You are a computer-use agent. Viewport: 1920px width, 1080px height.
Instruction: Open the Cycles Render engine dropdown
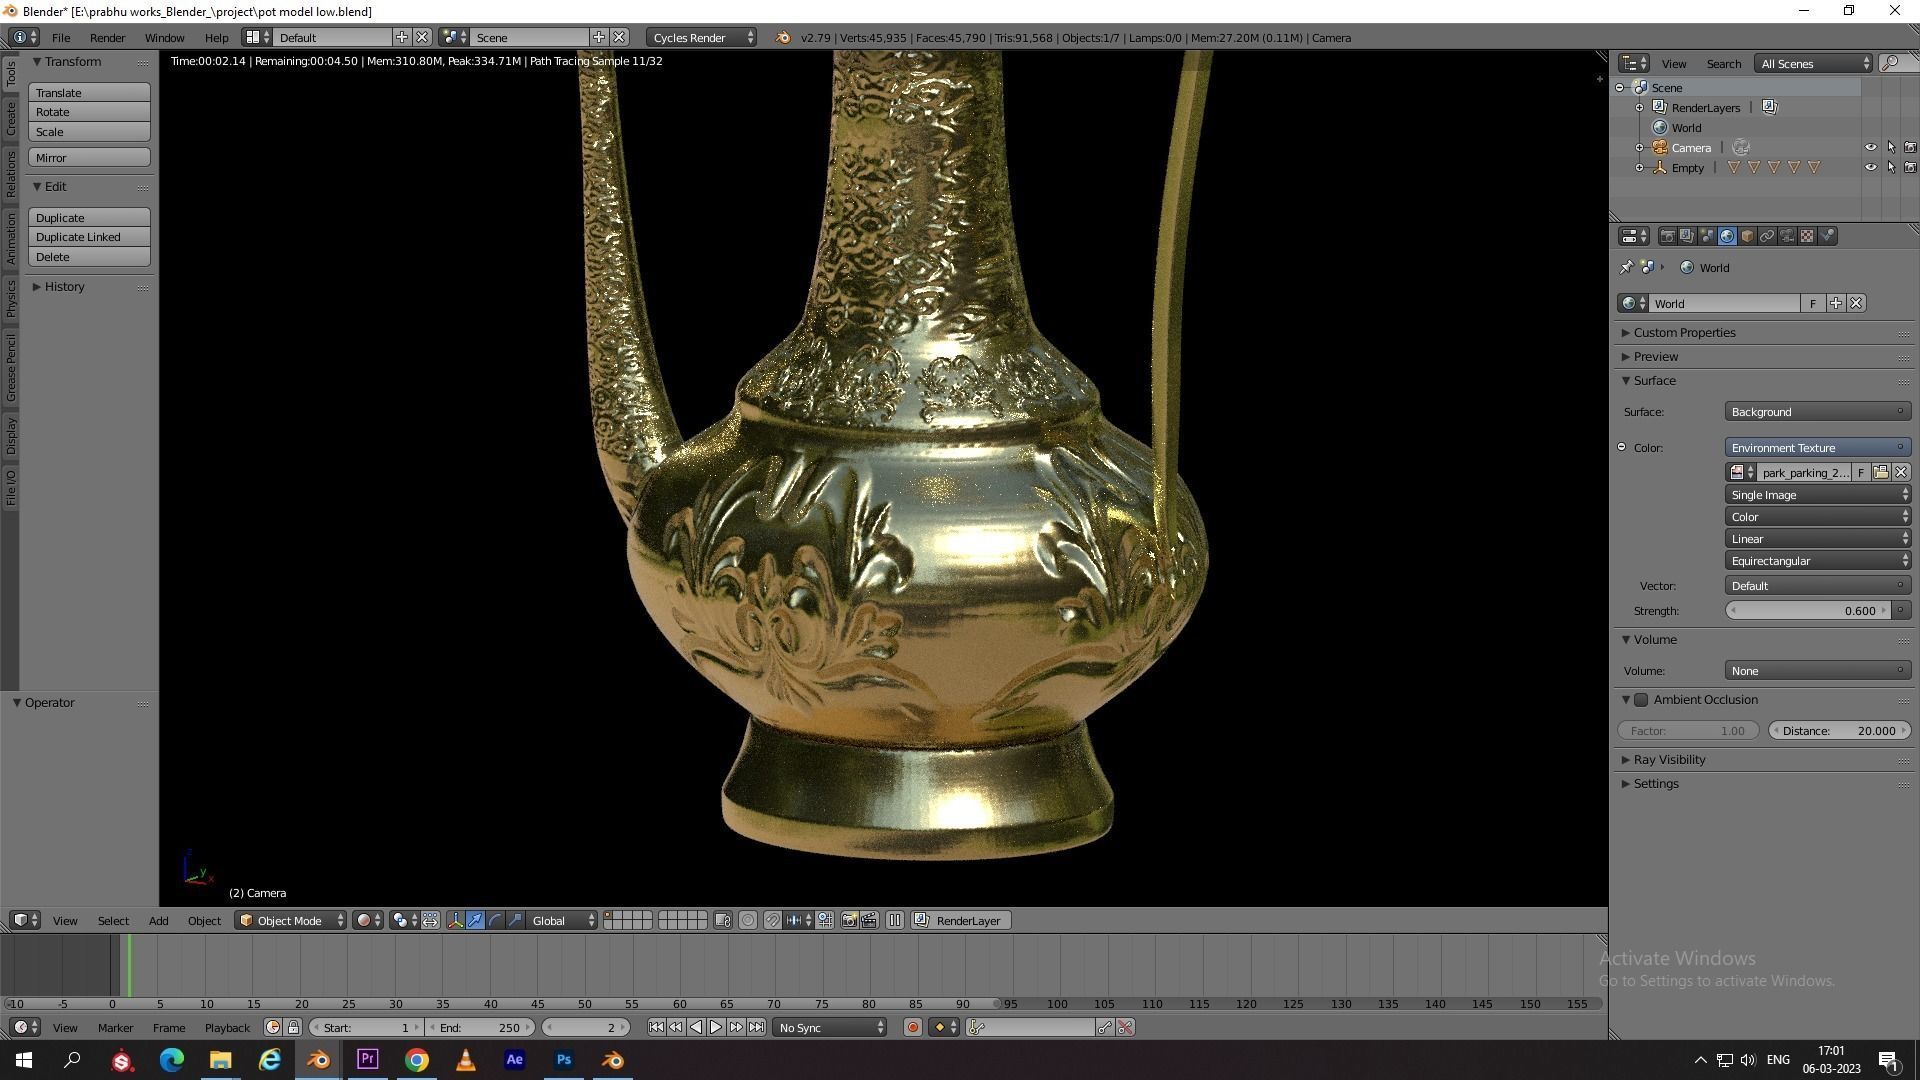tap(702, 37)
